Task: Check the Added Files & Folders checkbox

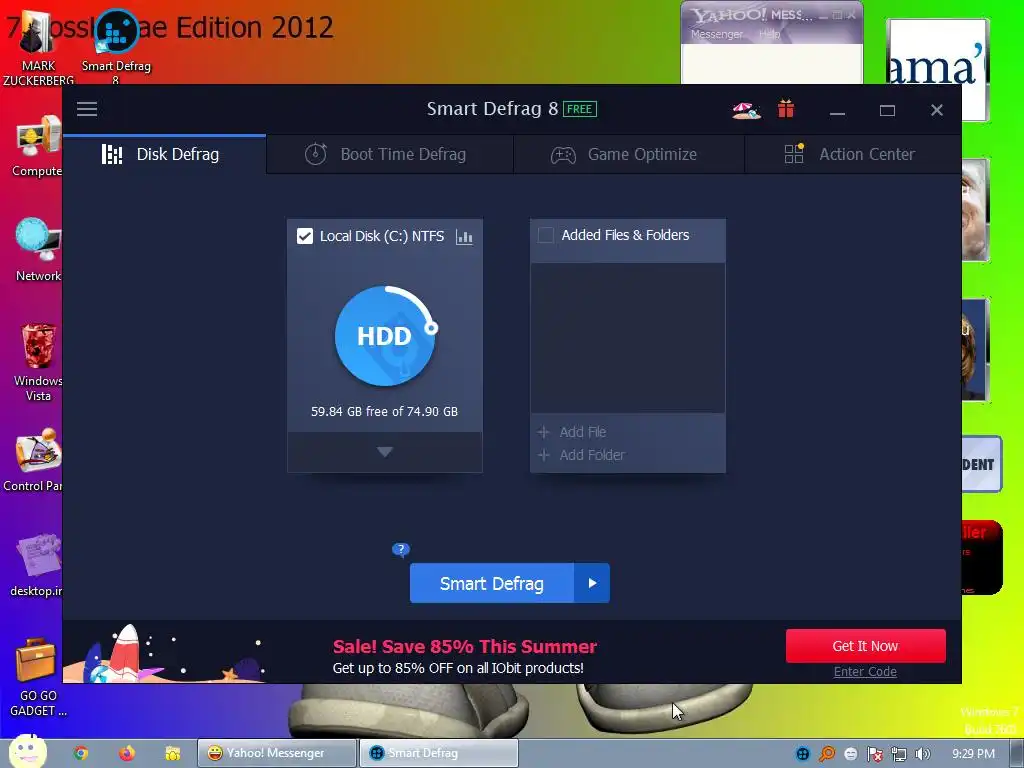Action: [545, 235]
